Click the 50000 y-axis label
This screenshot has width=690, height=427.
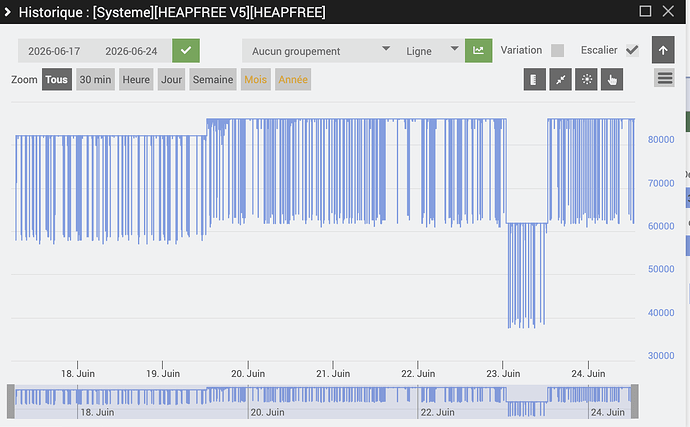tap(661, 269)
